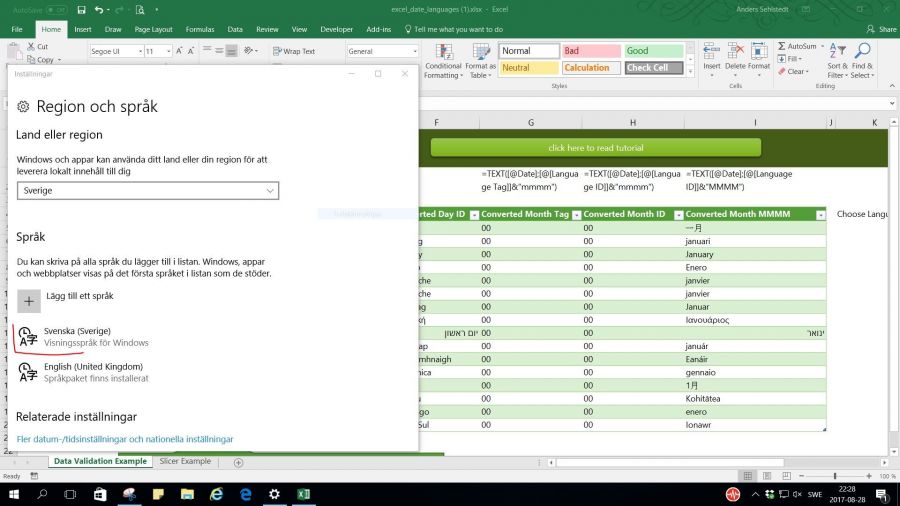Click Wrap Text in the ribbon
Screen dimensions: 900x506
pos(294,51)
